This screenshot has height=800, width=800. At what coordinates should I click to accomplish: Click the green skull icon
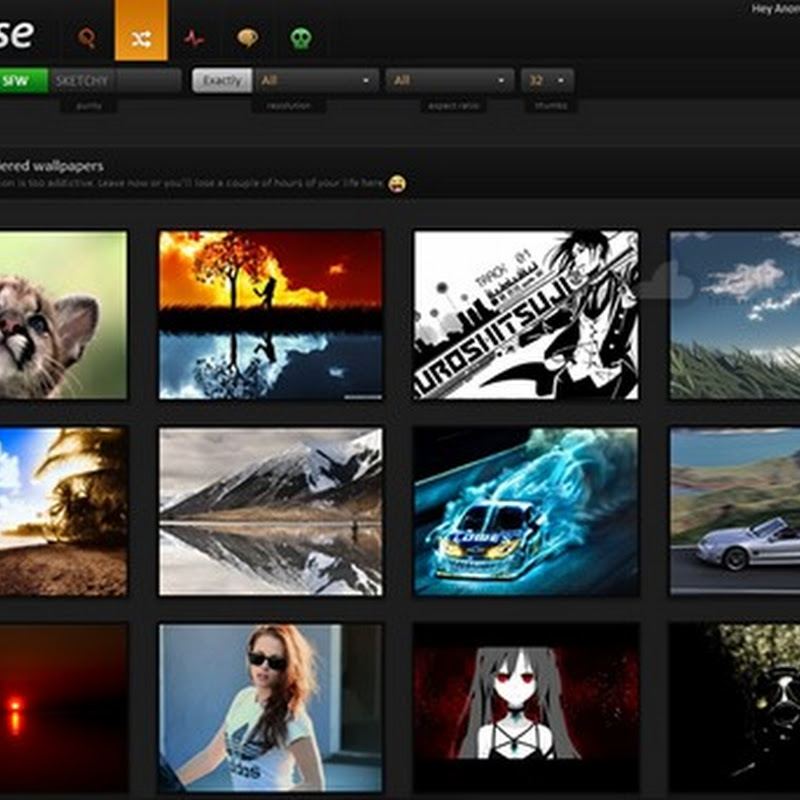(x=301, y=38)
